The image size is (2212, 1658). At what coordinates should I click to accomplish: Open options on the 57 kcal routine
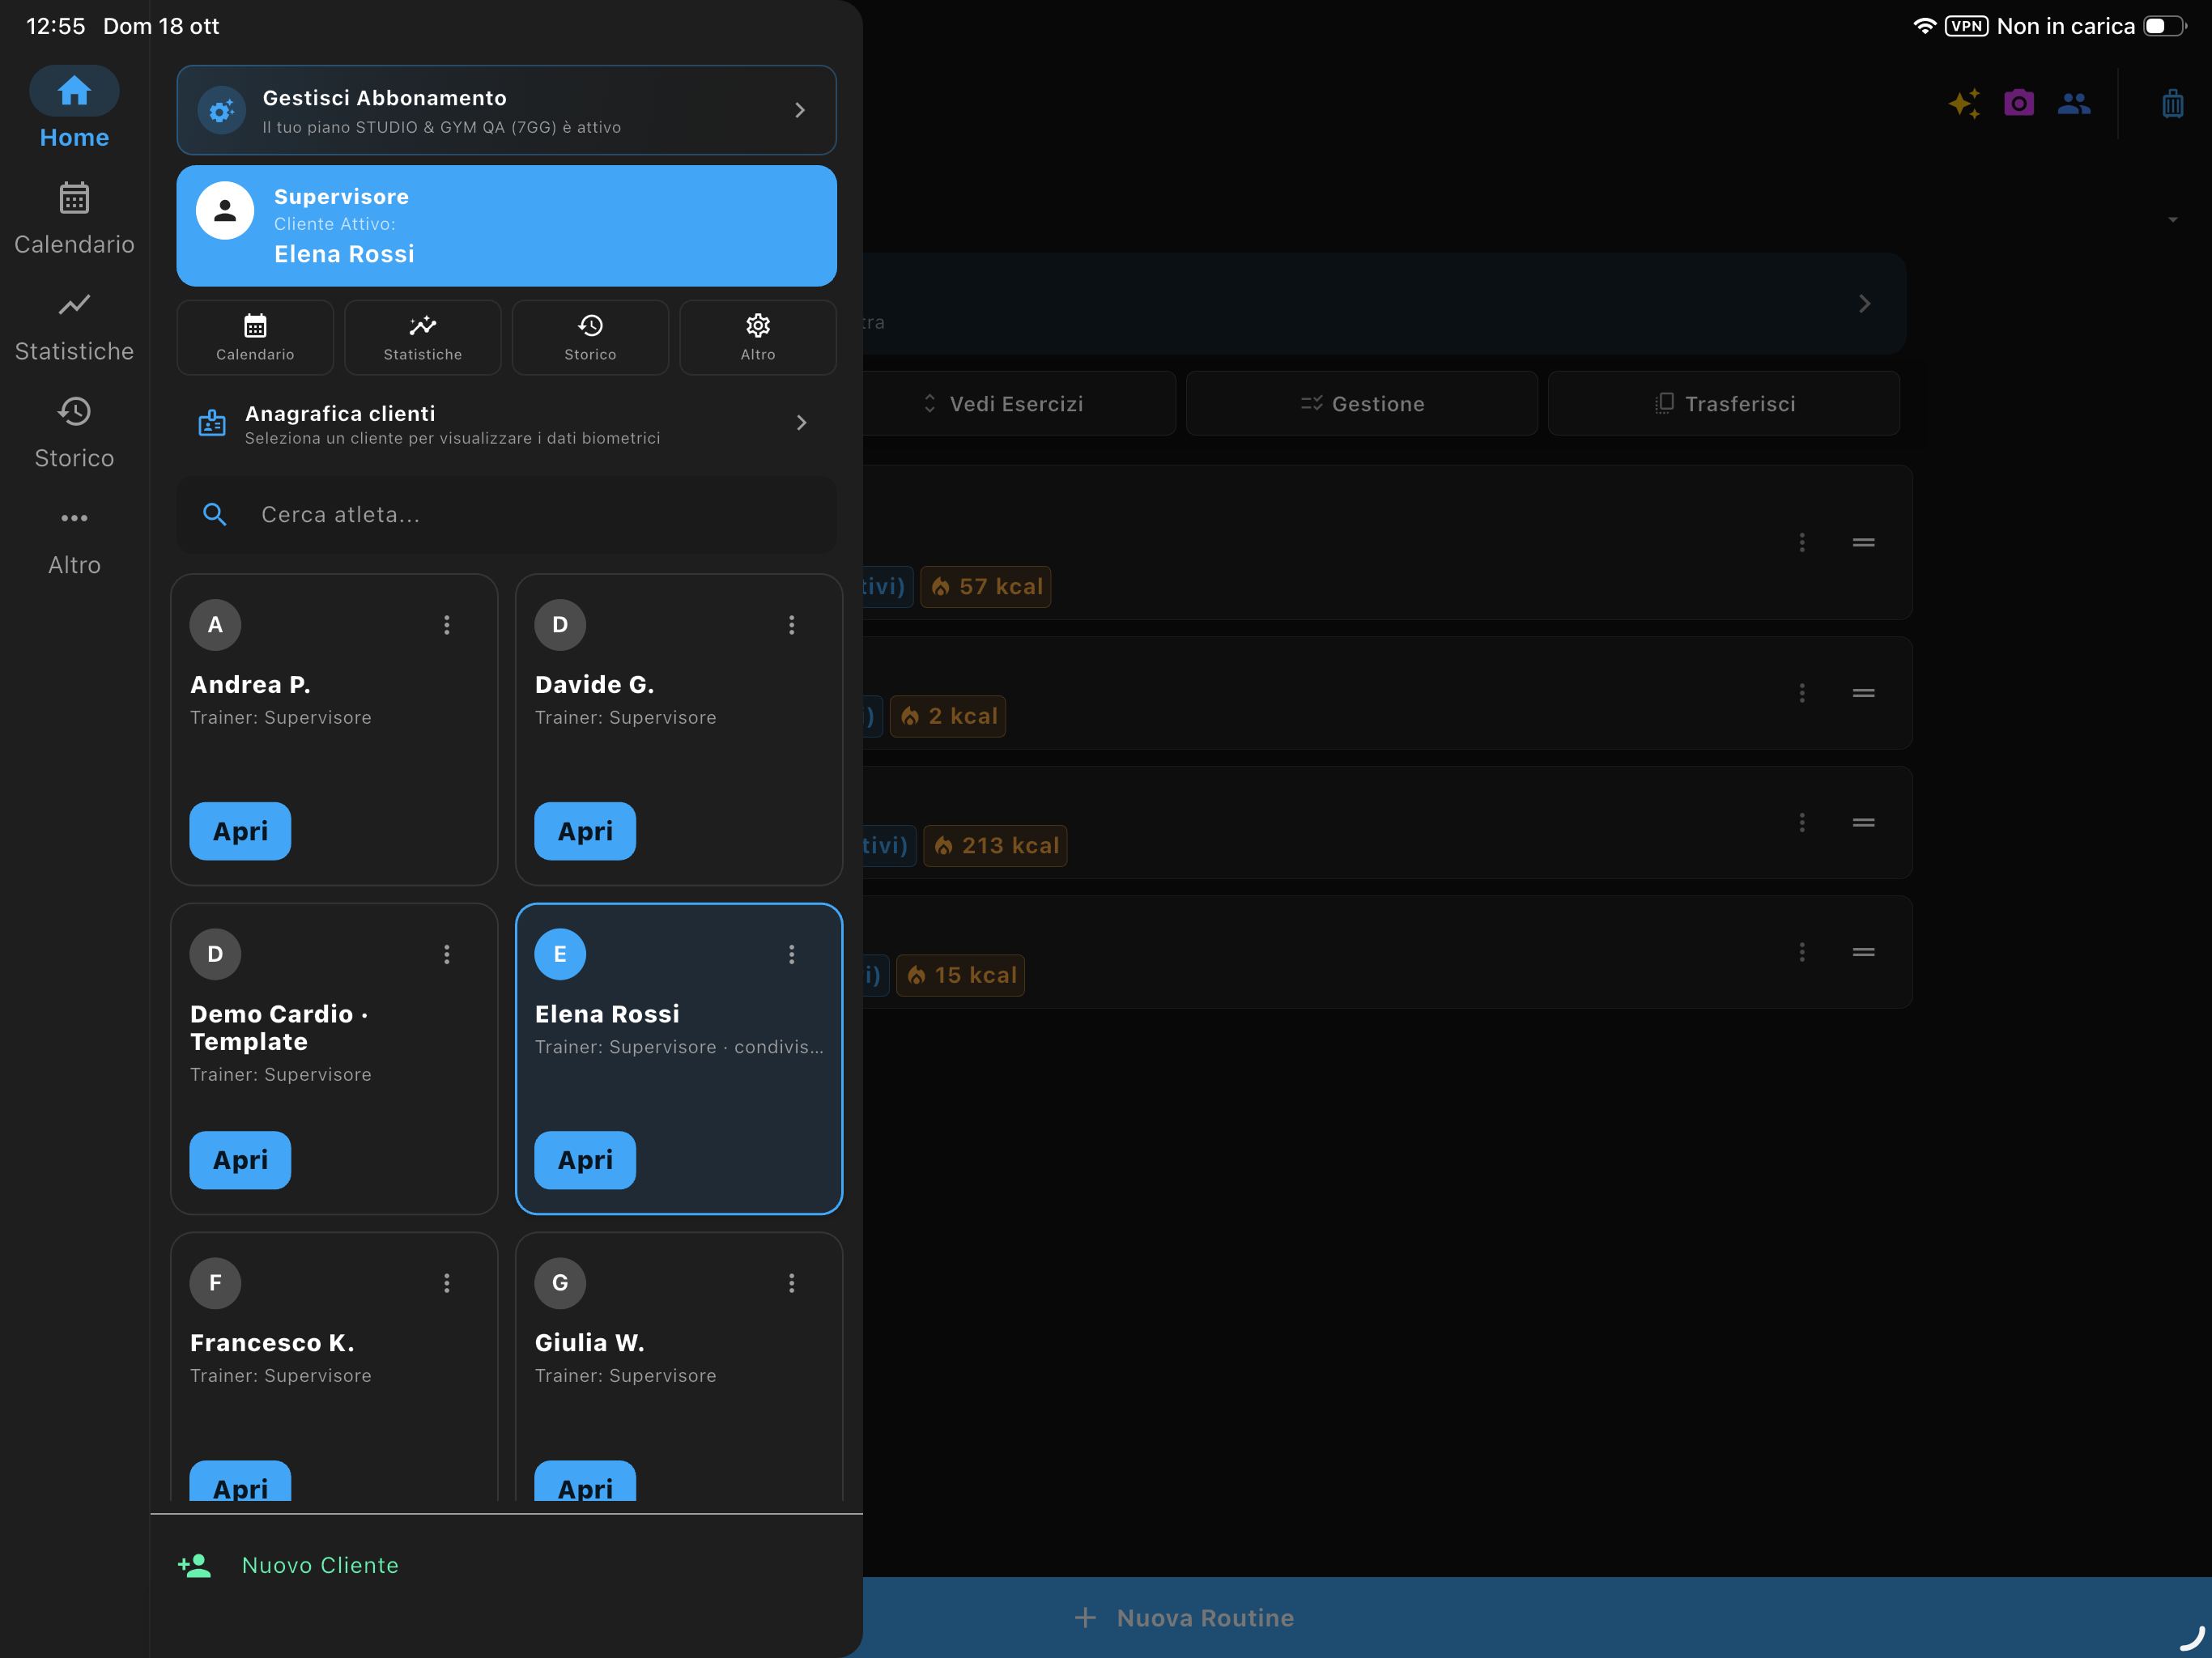[x=1802, y=543]
